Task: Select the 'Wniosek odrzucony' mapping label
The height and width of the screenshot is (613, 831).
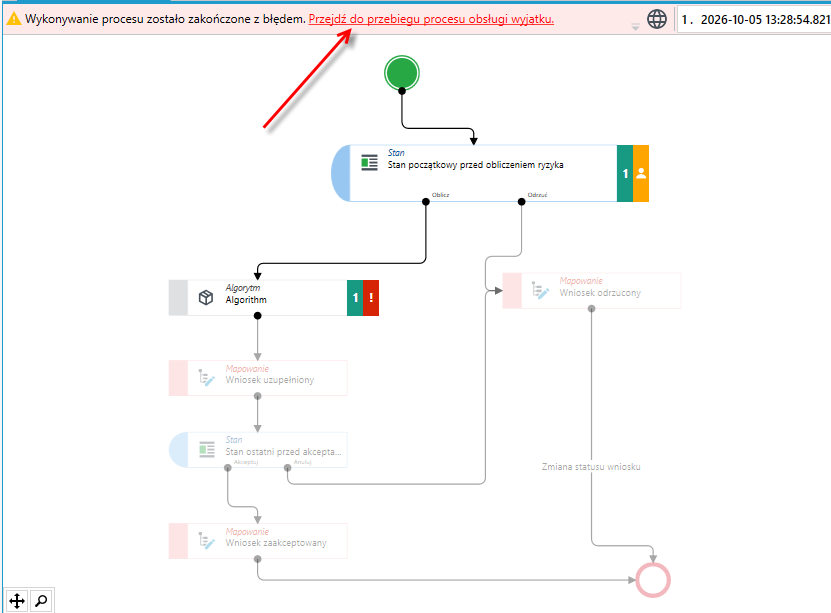Action: [x=600, y=293]
